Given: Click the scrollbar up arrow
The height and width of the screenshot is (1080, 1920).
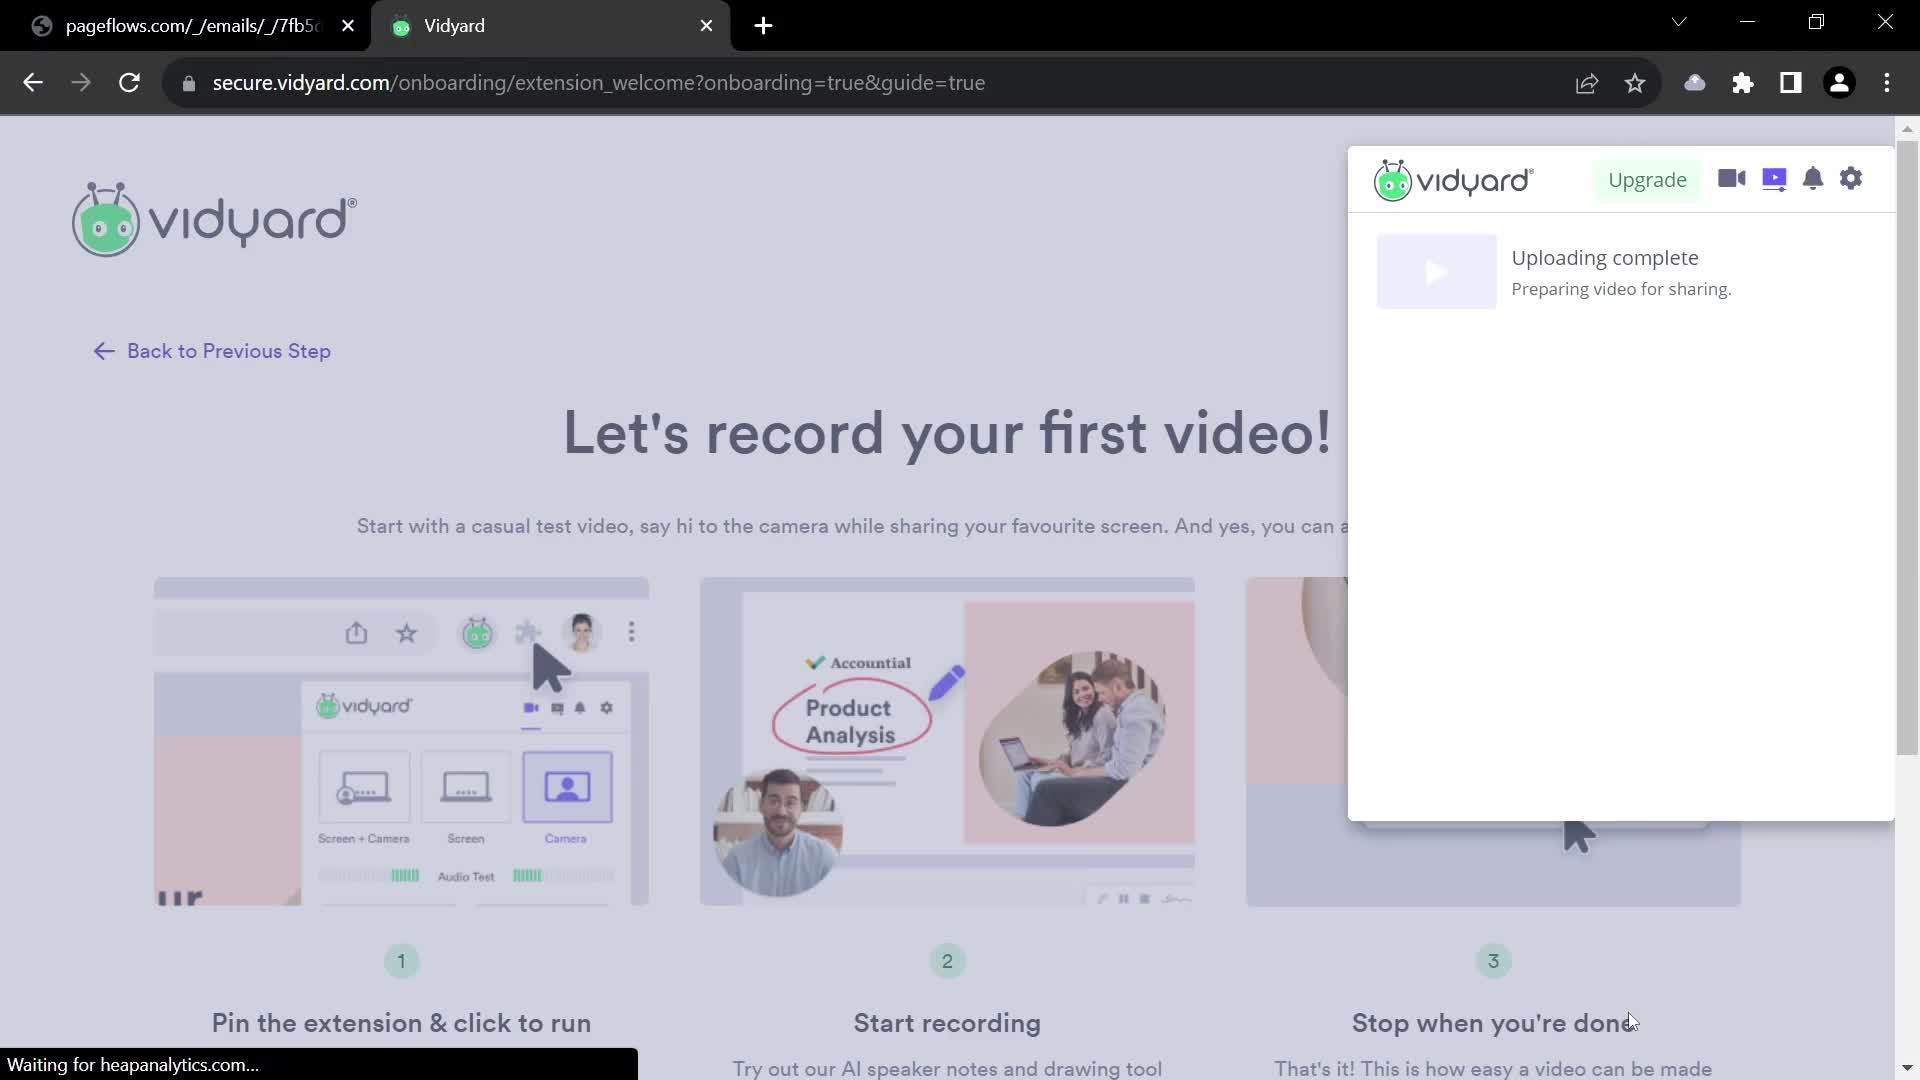Looking at the screenshot, I should click(x=1907, y=129).
